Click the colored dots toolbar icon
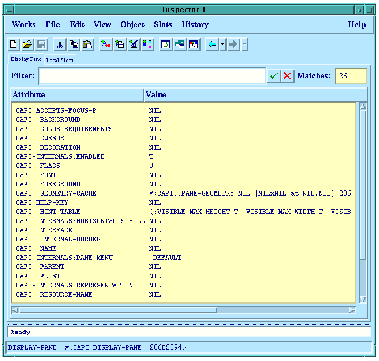379x361 pixels. tap(147, 44)
